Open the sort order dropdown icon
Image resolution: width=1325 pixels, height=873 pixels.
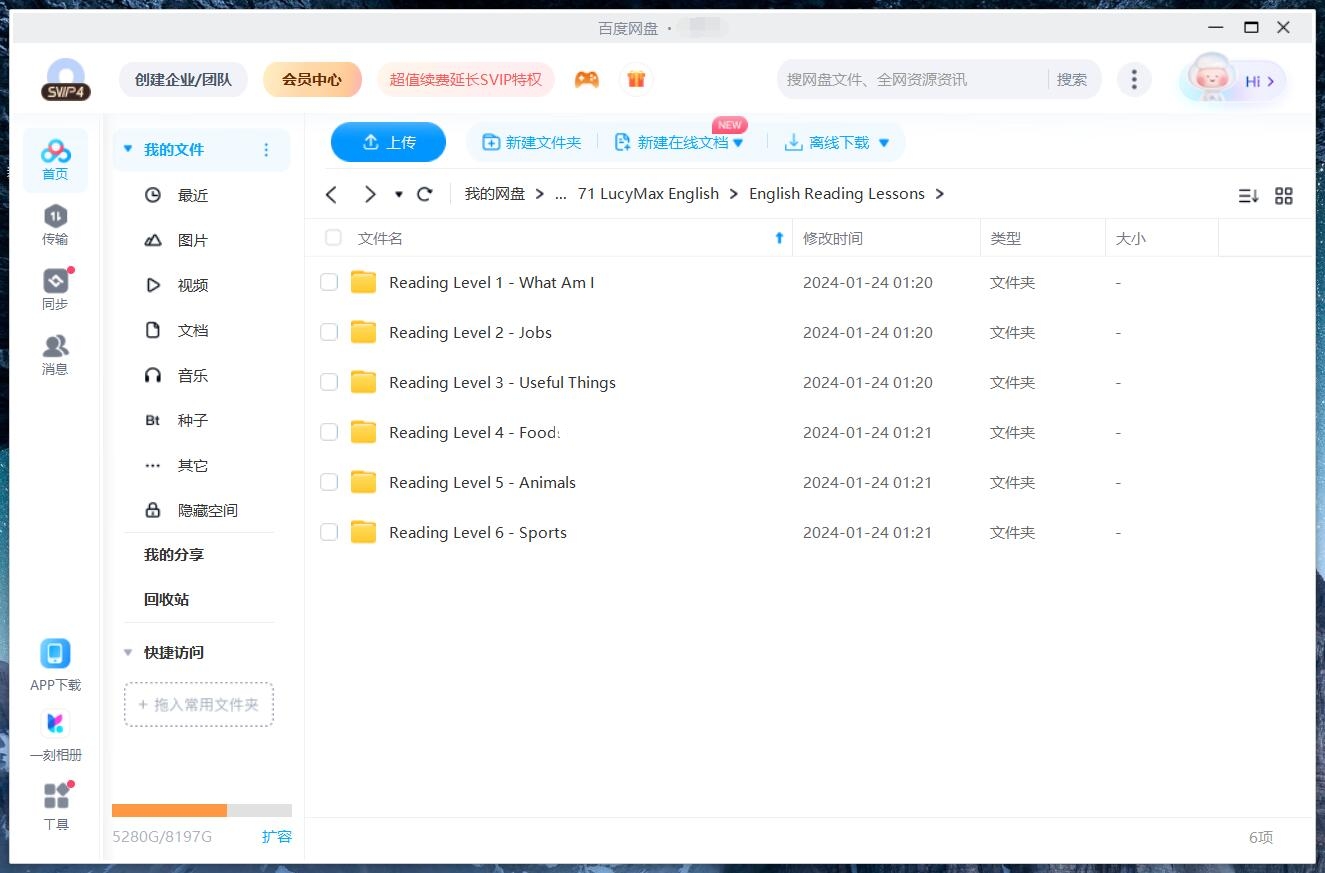(x=1248, y=196)
